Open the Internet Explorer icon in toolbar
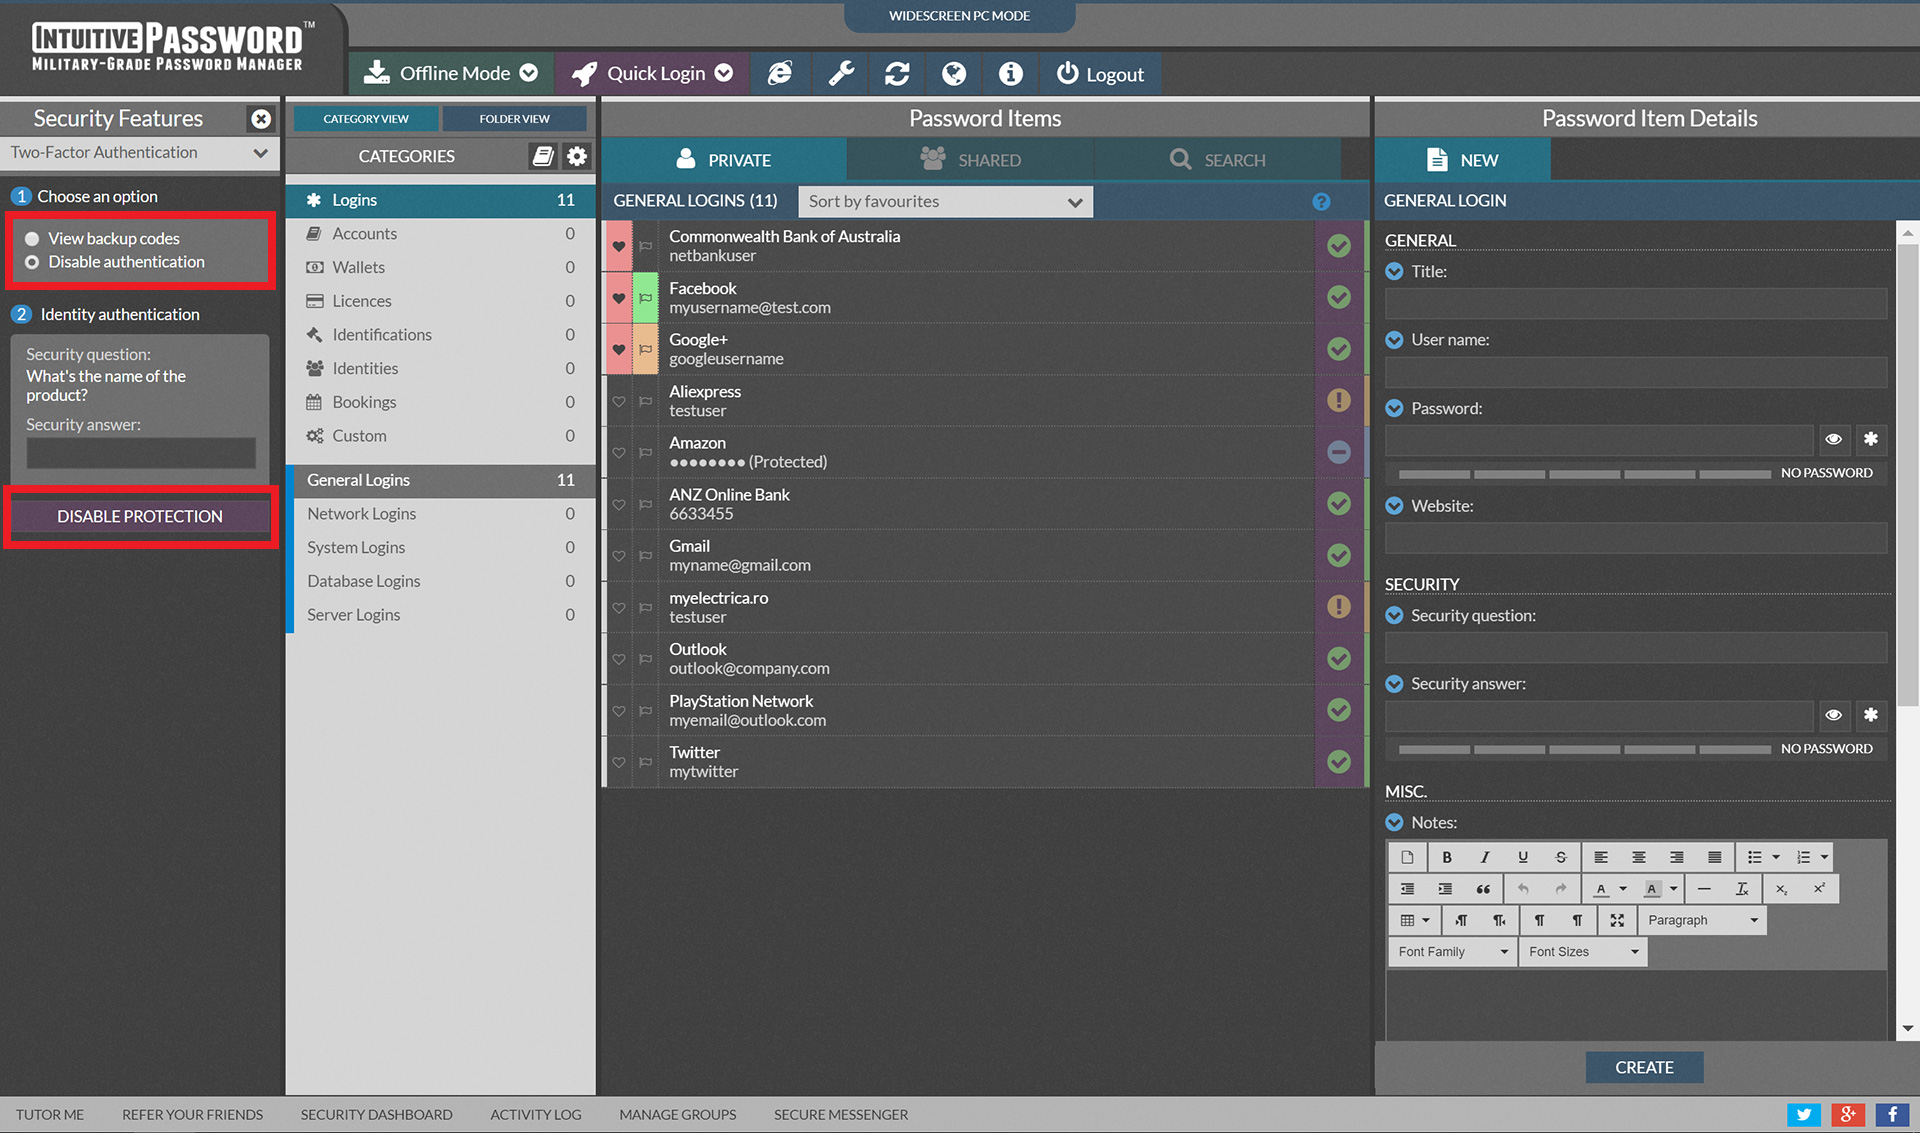 780,73
